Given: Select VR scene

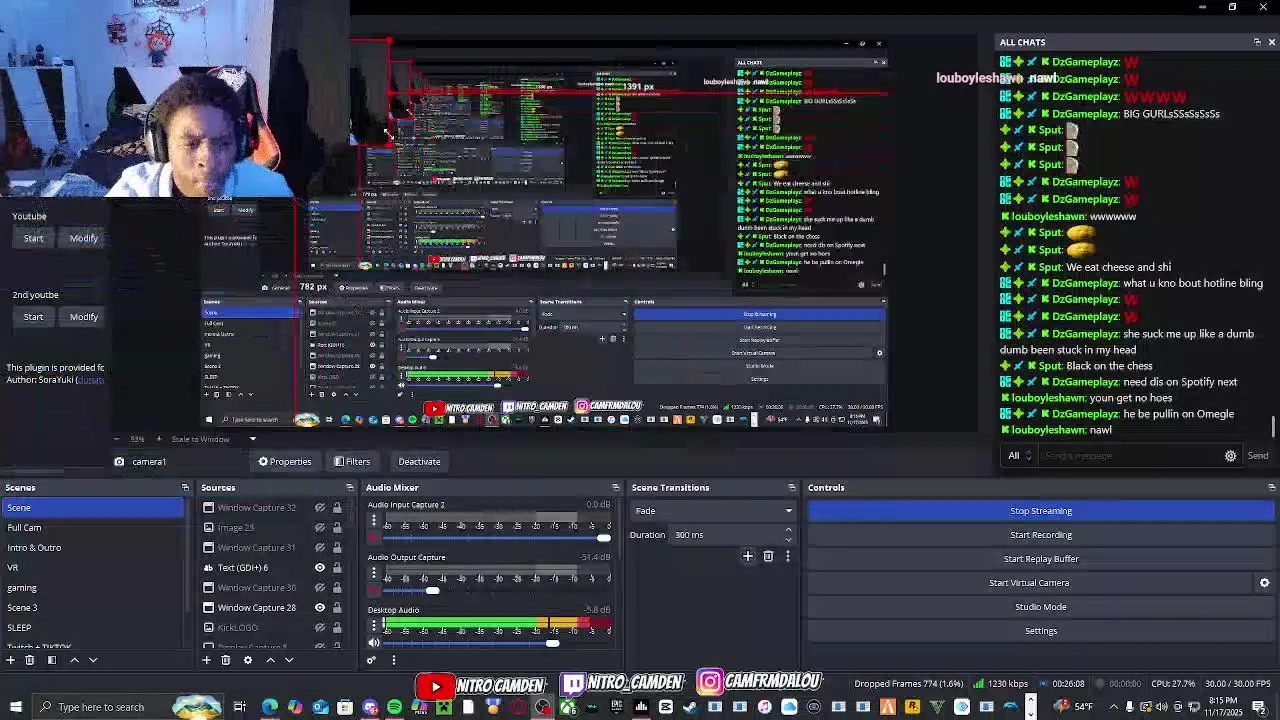Looking at the screenshot, I should tap(93, 568).
